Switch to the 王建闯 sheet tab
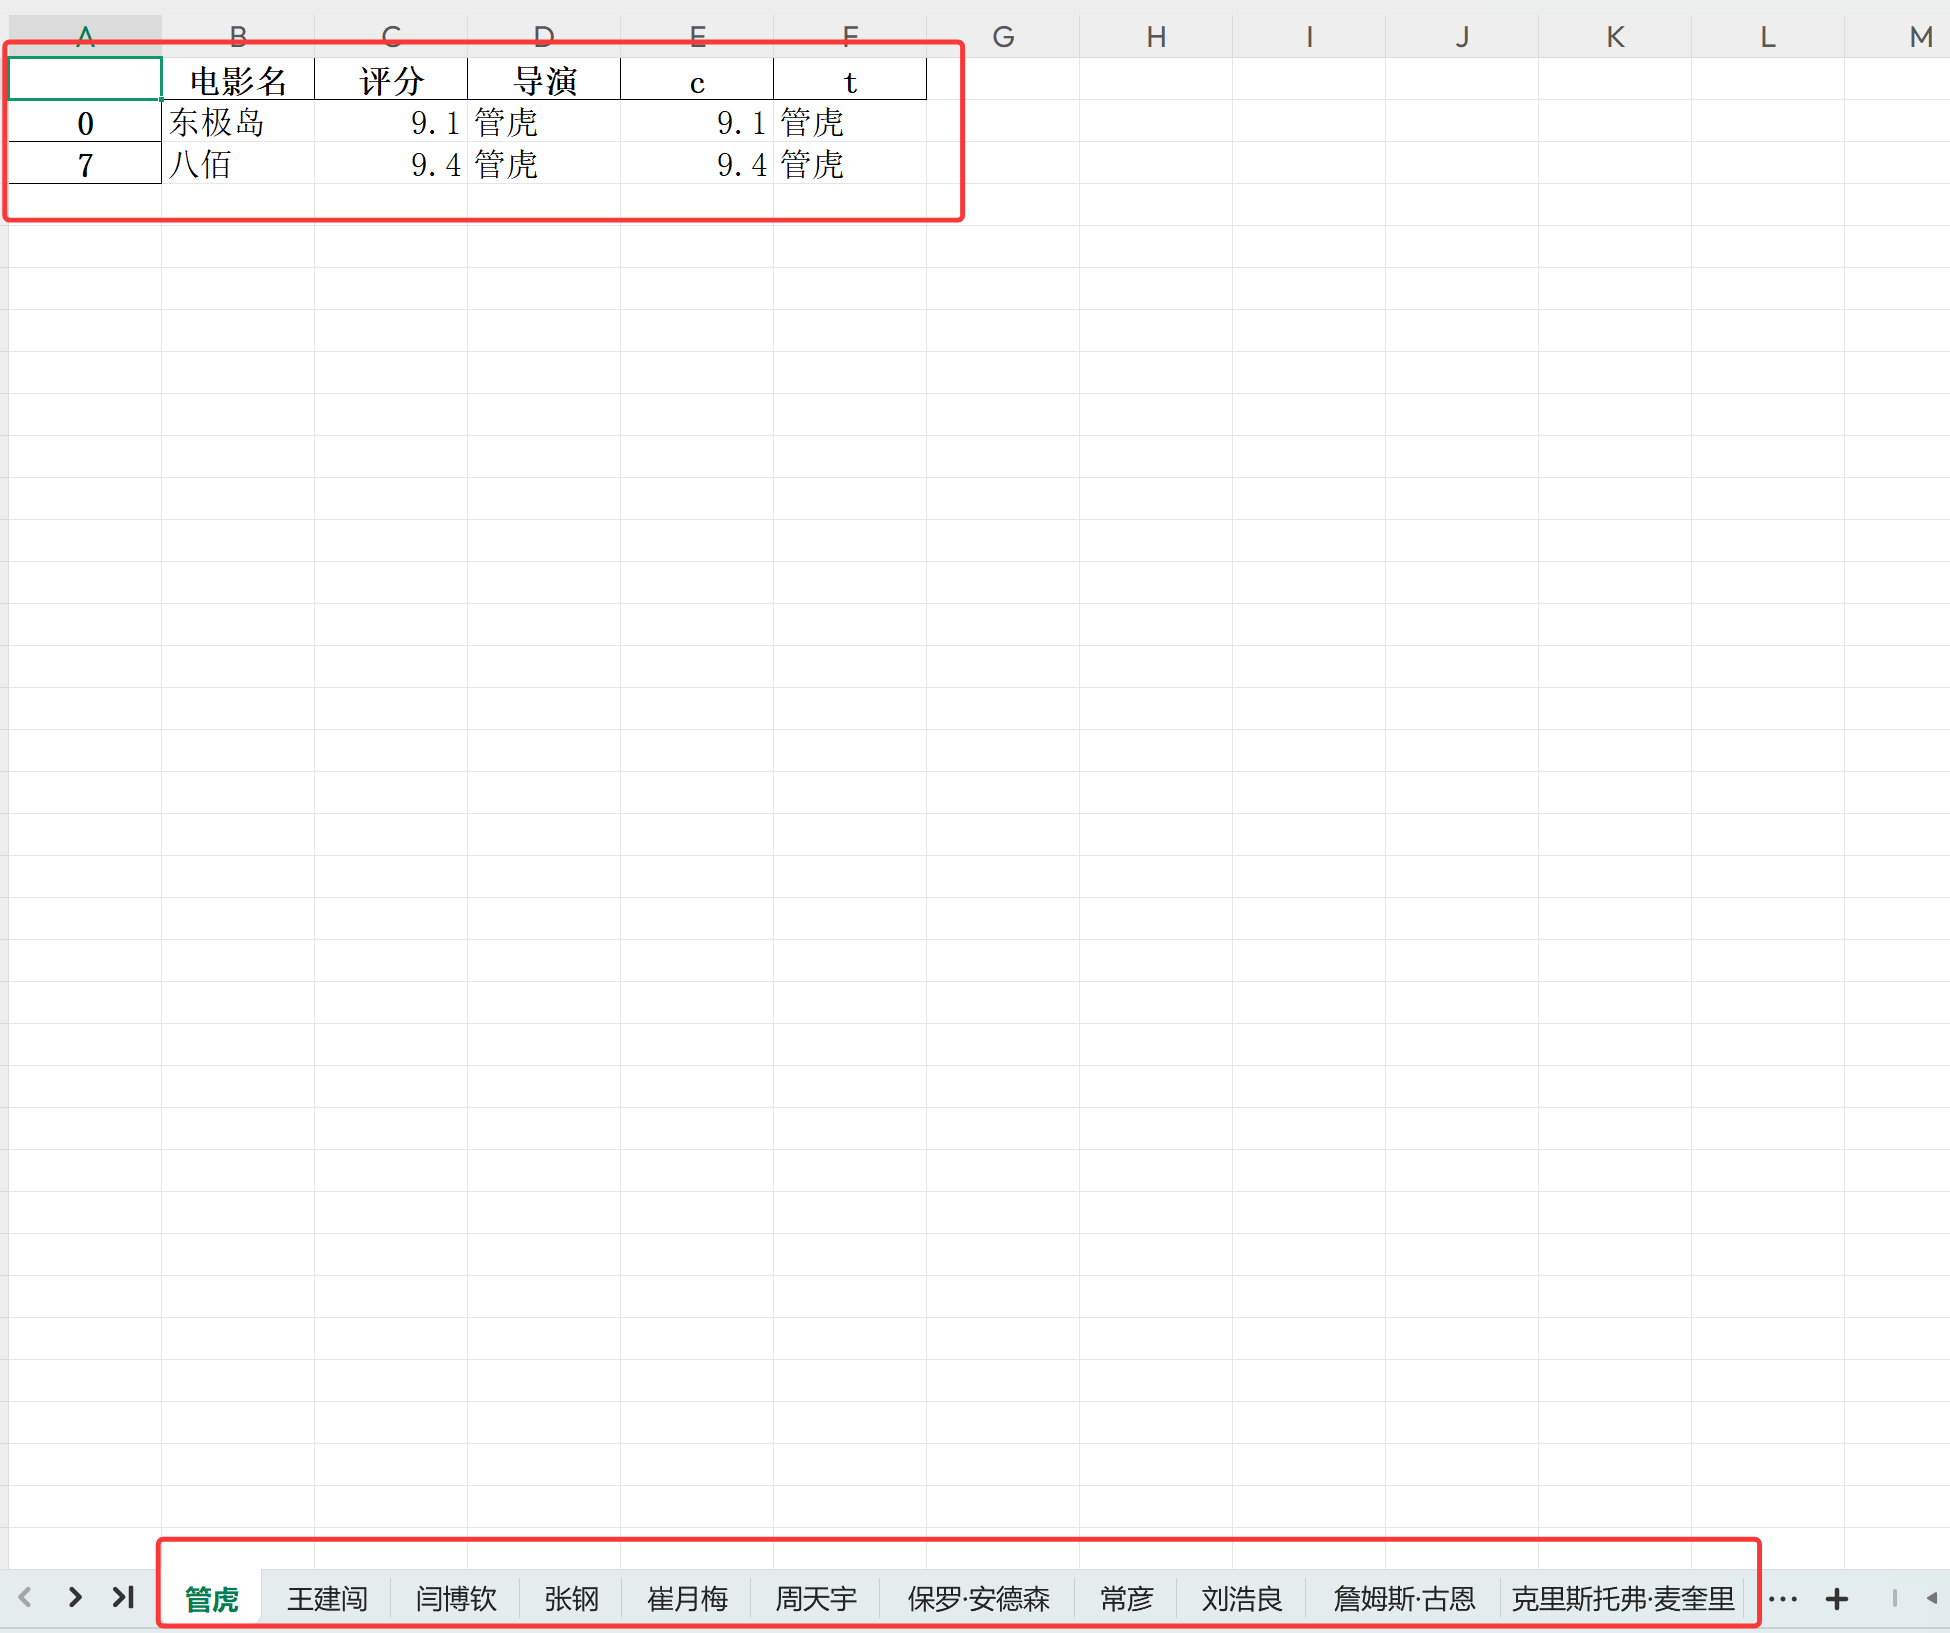Image resolution: width=1950 pixels, height=1633 pixels. click(x=327, y=1599)
